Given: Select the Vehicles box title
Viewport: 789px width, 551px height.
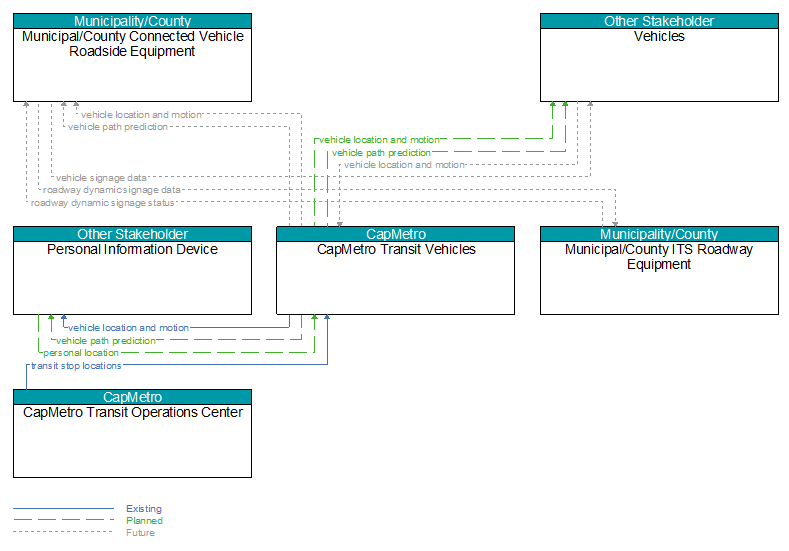Looking at the screenshot, I should [659, 36].
